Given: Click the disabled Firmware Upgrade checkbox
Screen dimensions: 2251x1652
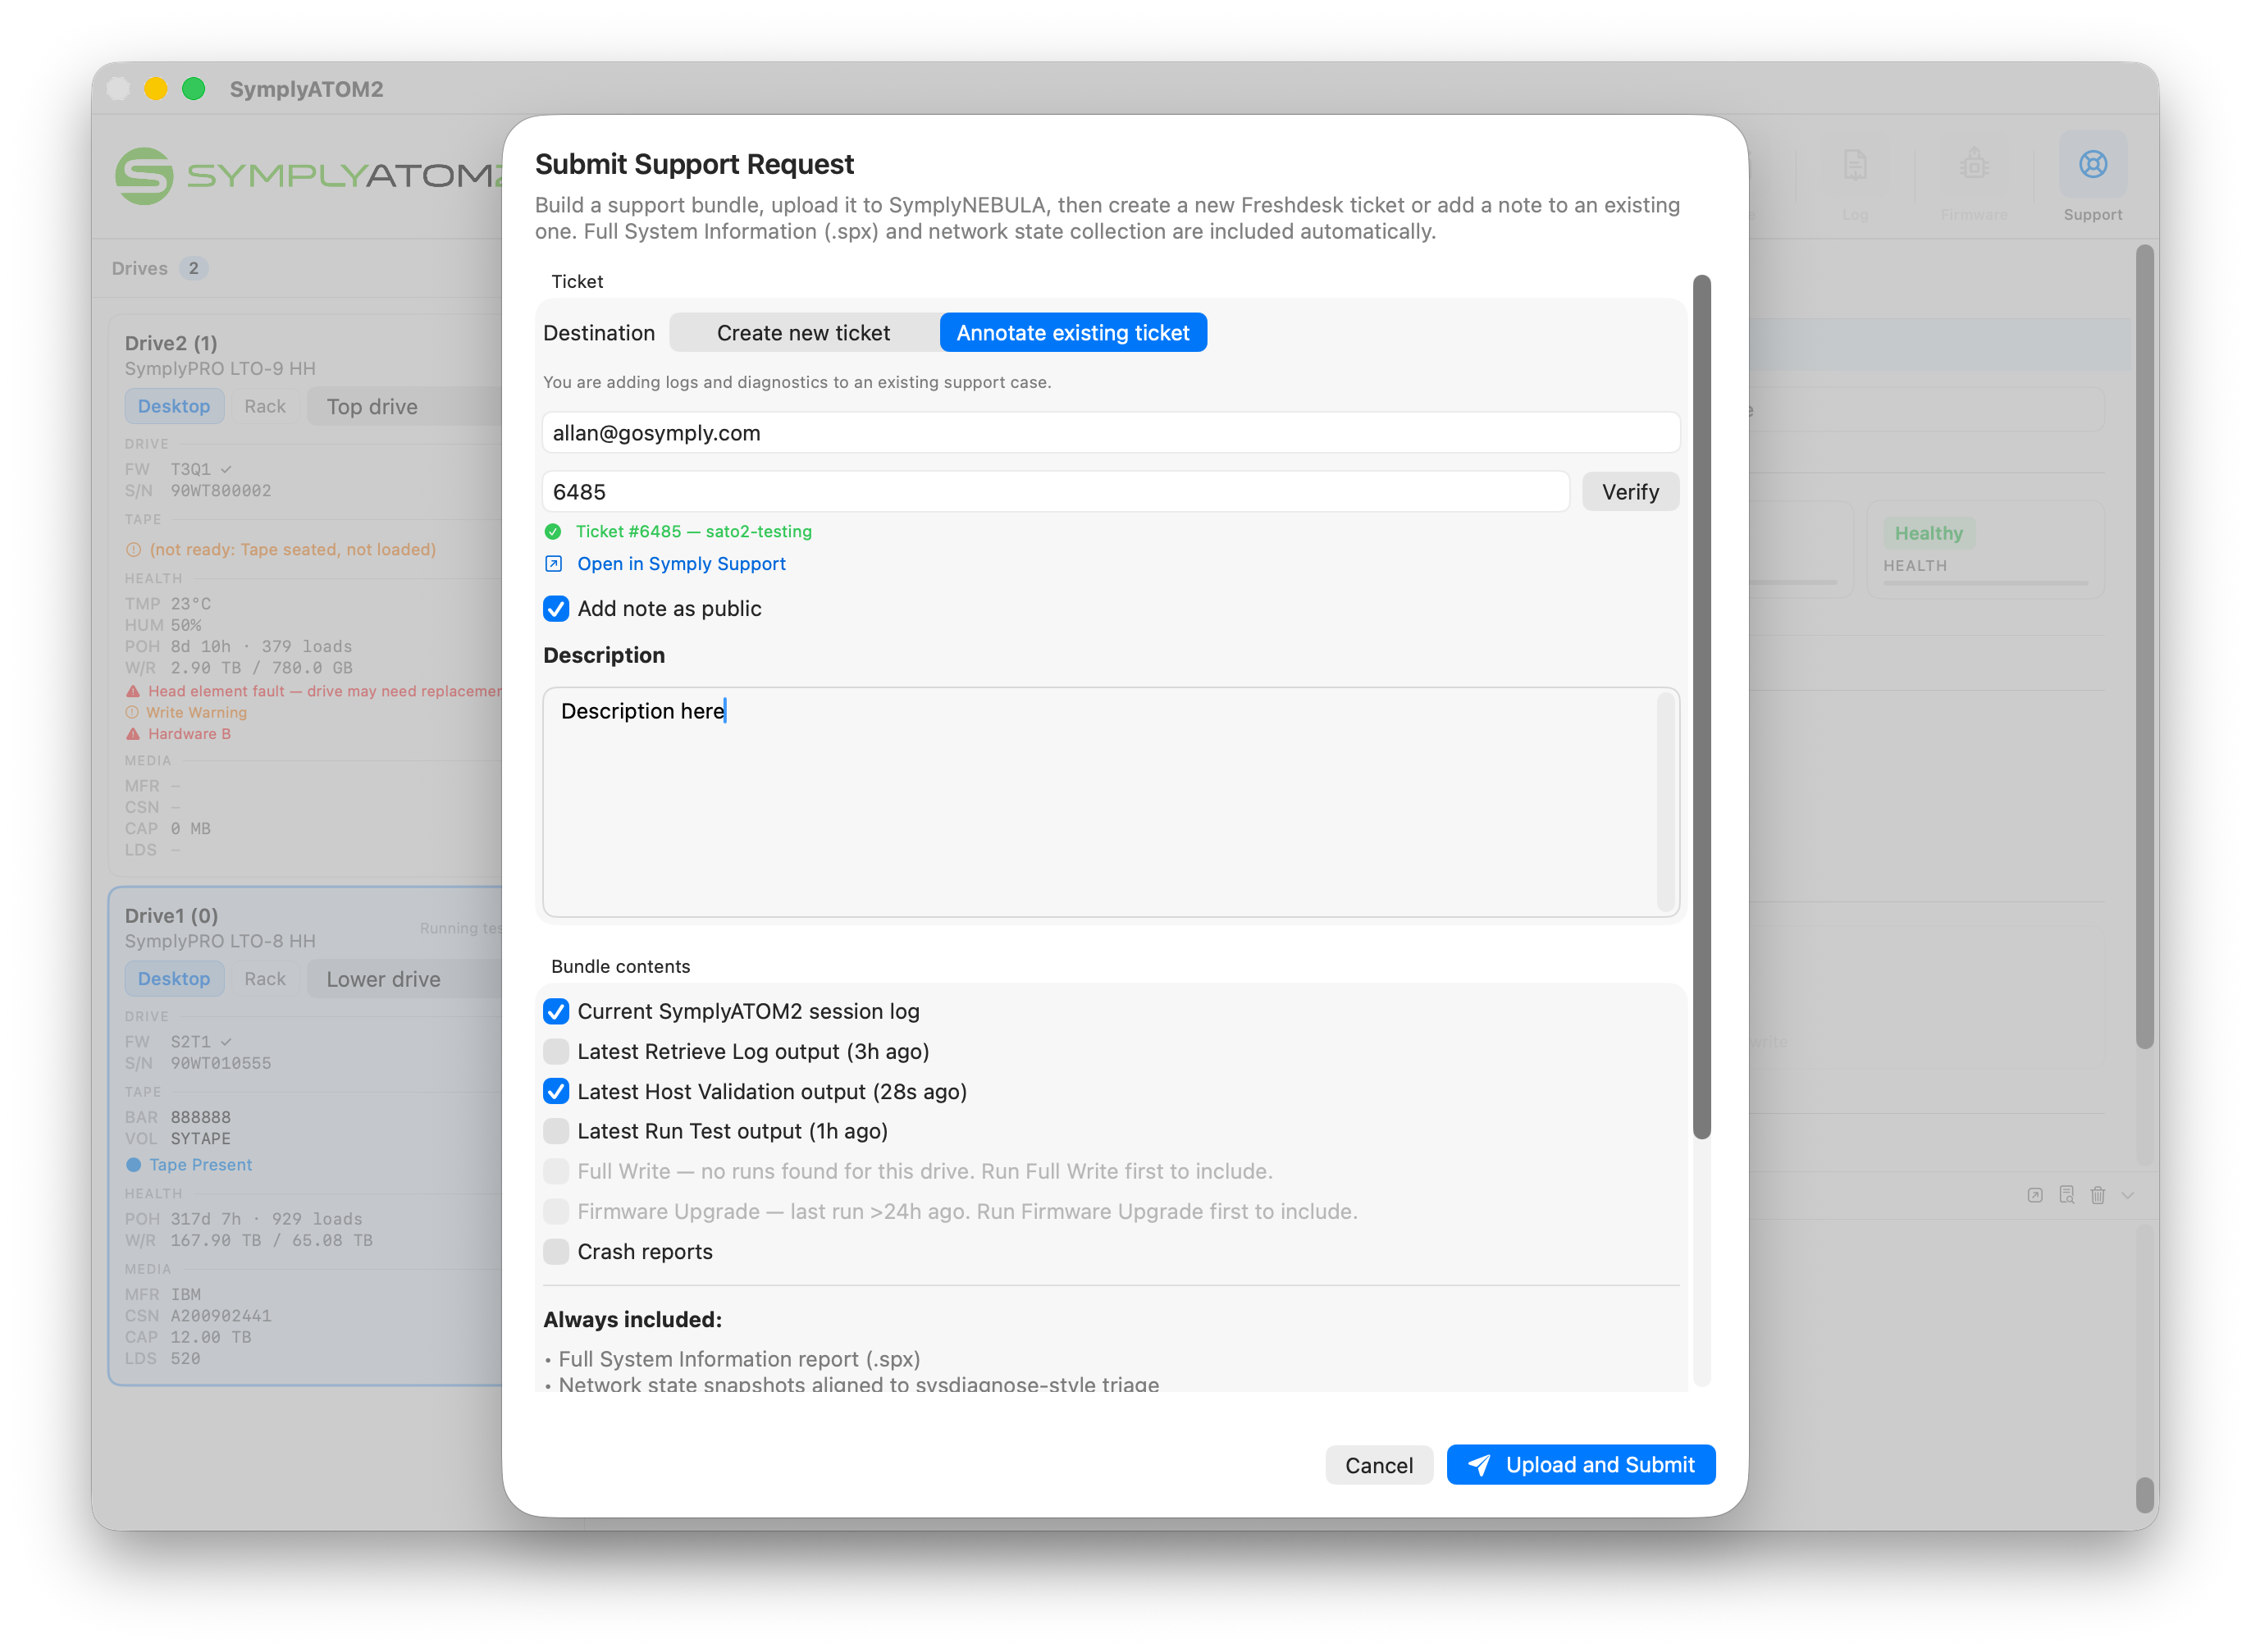Looking at the screenshot, I should [556, 1211].
